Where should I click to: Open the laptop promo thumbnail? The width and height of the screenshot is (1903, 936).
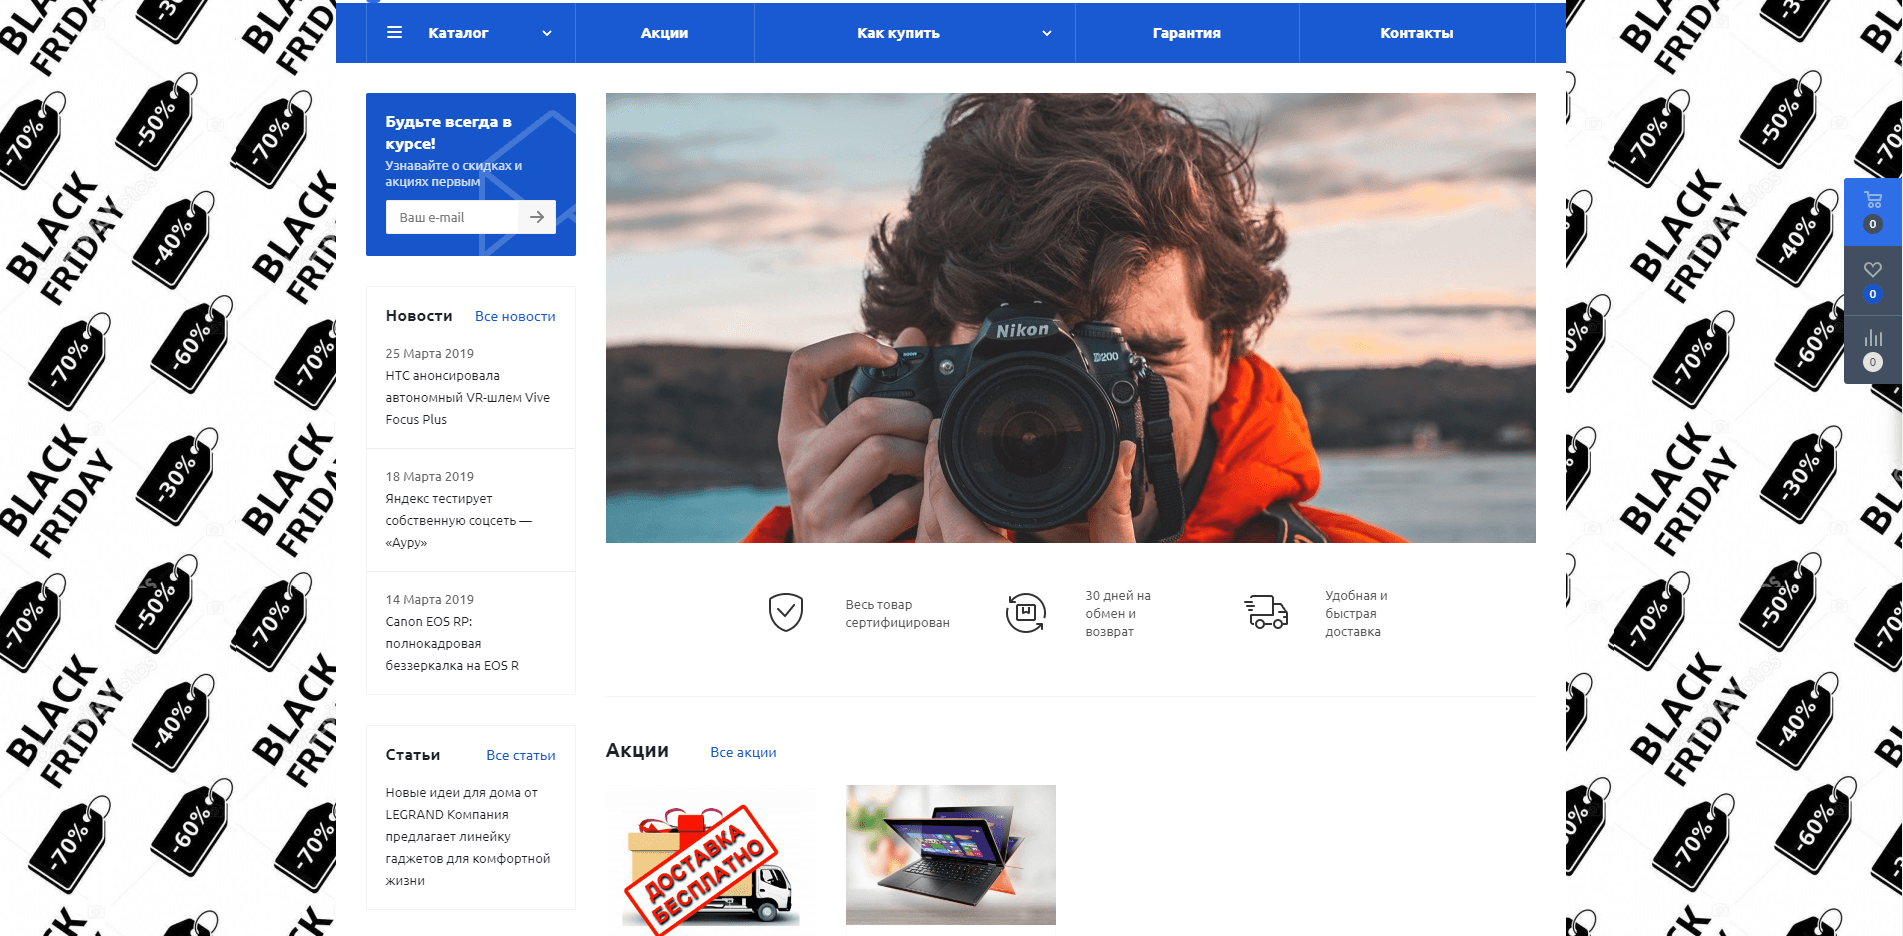pos(950,855)
